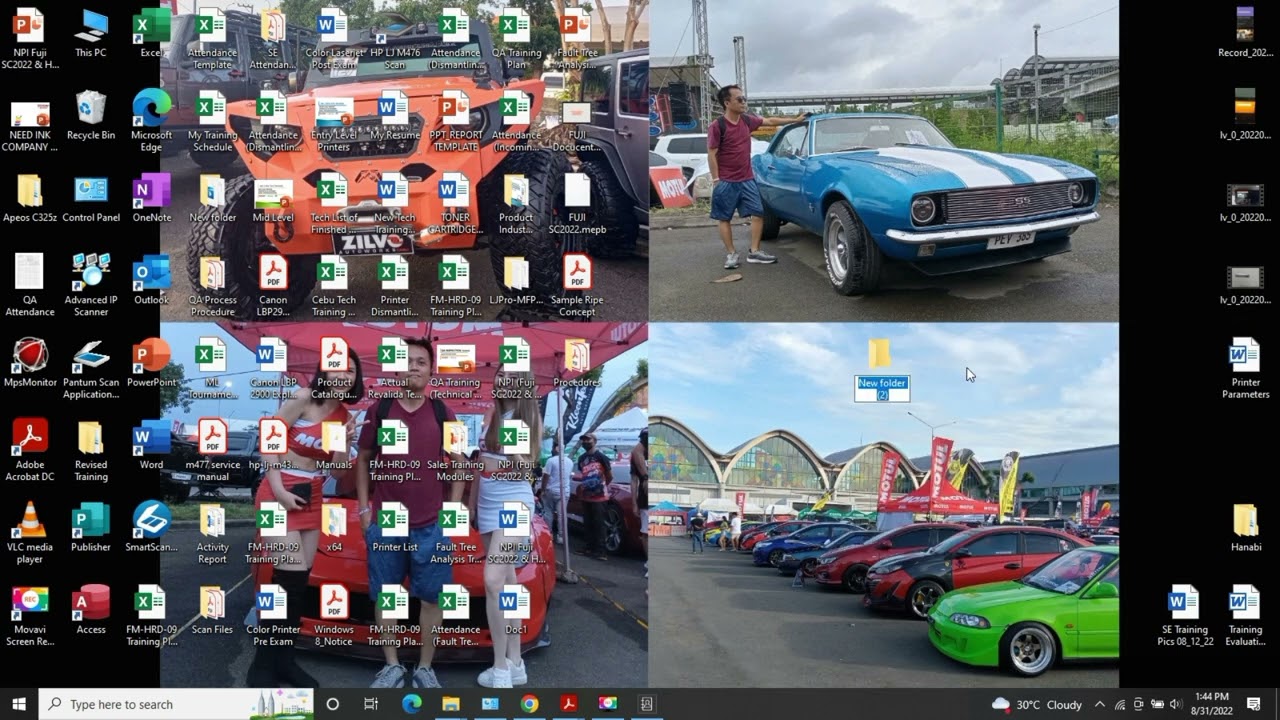Open Google Chrome from the taskbar
This screenshot has width=1280, height=720.
529,704
